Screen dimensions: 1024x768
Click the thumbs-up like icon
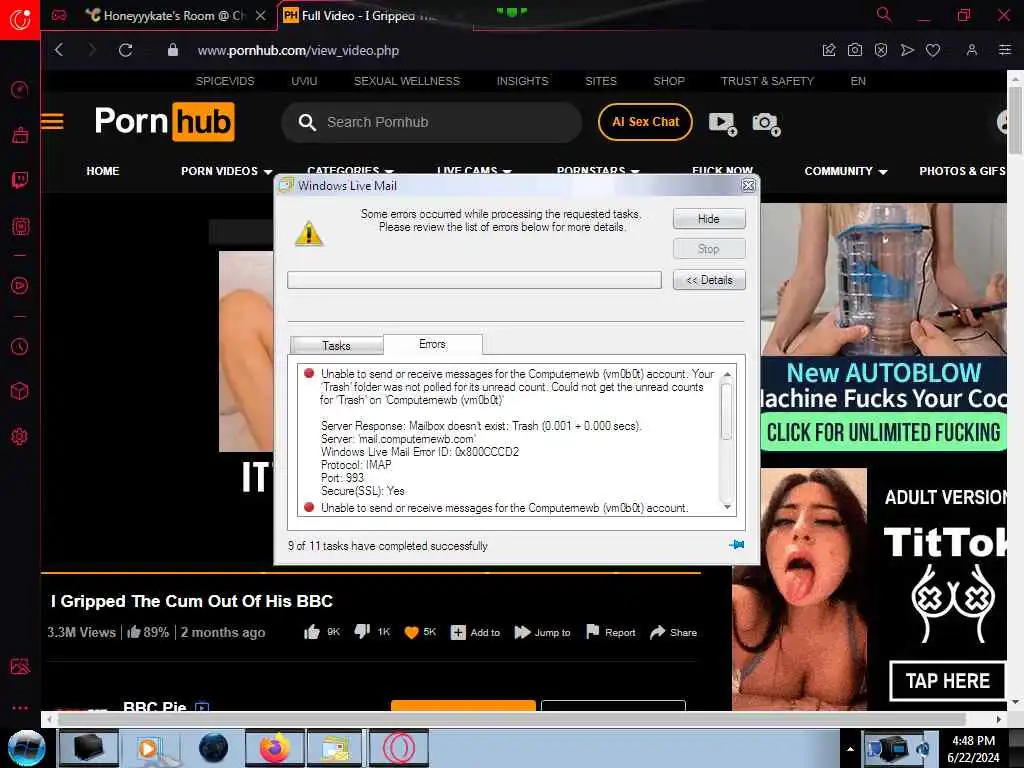[312, 632]
